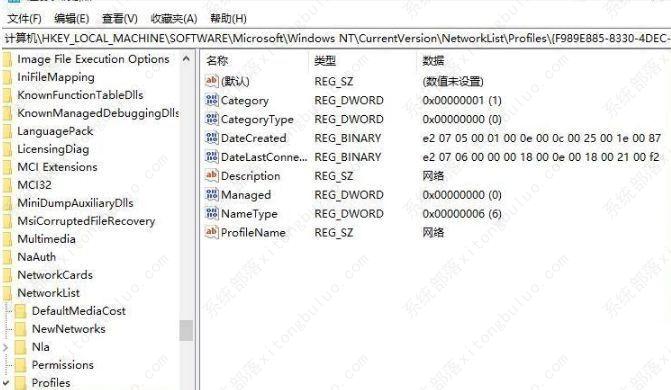Select the Category DWORD value icon
671x390 pixels.
(x=212, y=100)
